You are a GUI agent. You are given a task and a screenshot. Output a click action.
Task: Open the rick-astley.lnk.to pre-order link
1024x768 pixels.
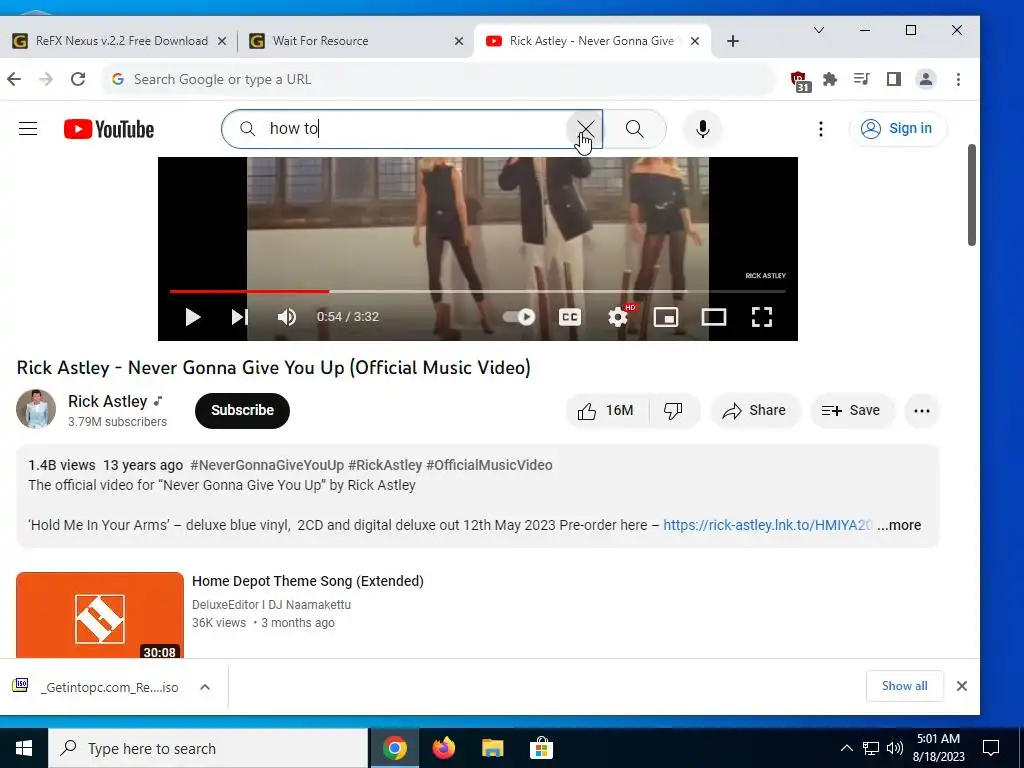(x=767, y=525)
